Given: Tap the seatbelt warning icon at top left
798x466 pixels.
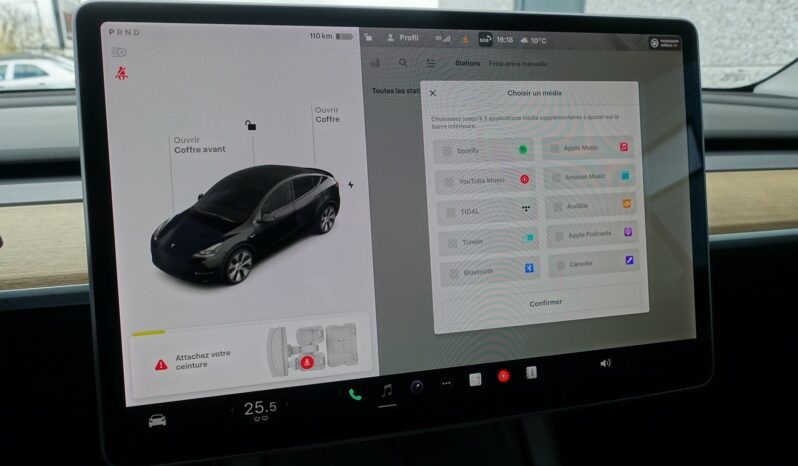Looking at the screenshot, I should click(x=121, y=74).
